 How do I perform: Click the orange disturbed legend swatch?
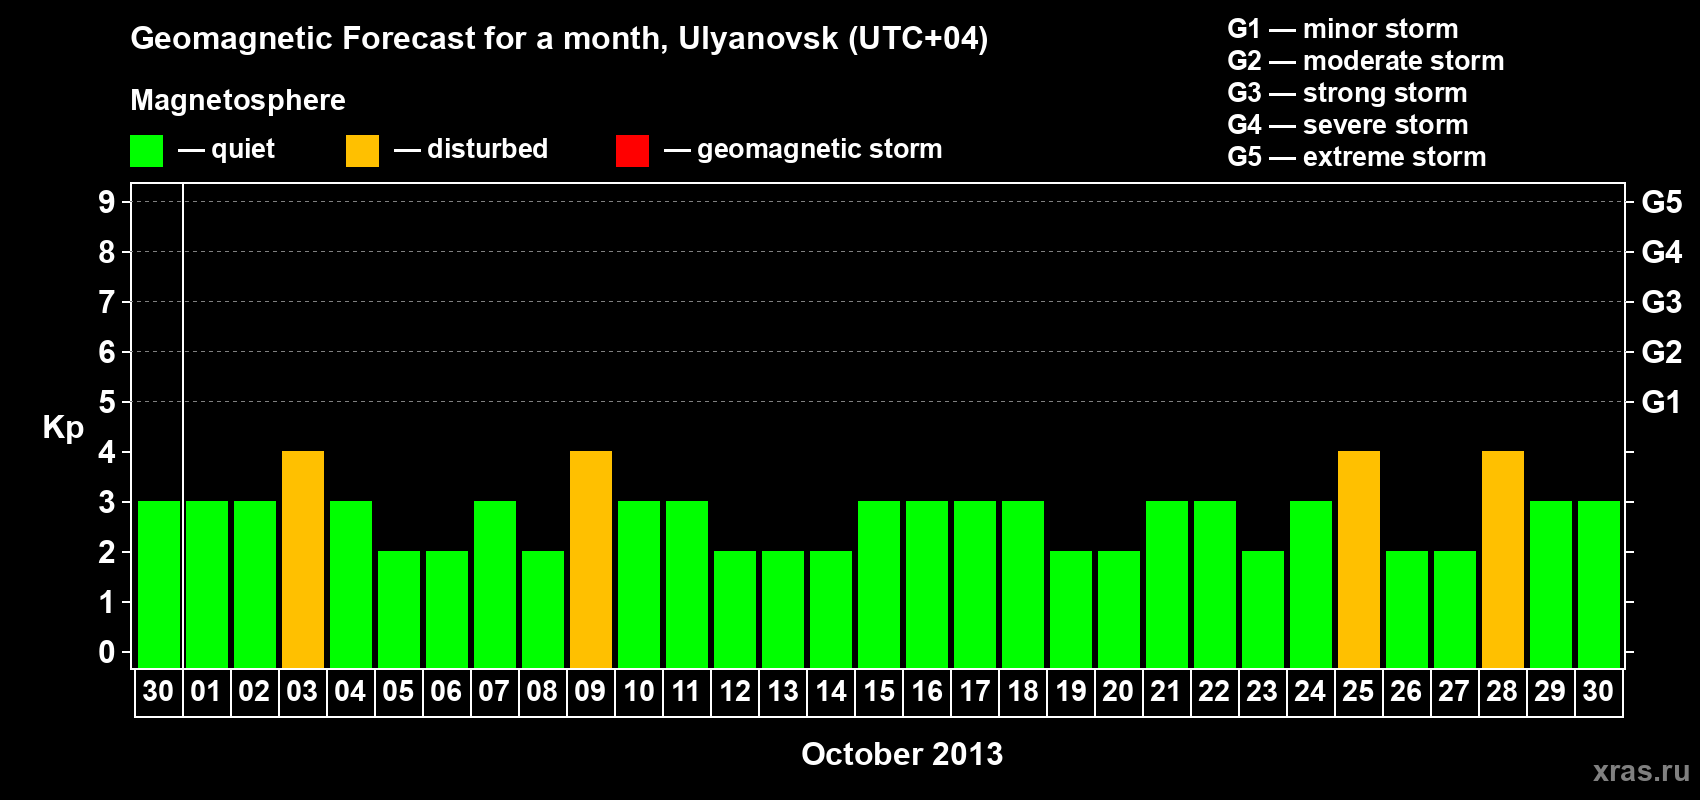tap(362, 151)
